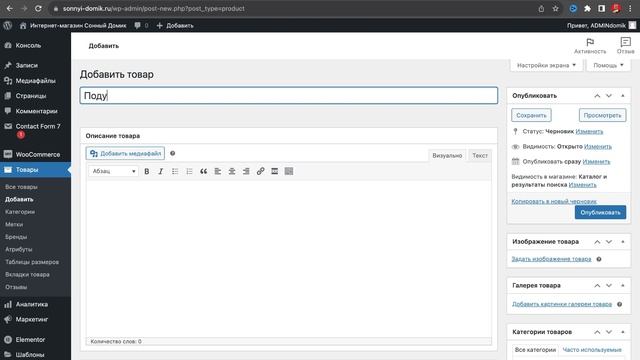
Task: Click the Сохранить draft button
Action: point(531,116)
